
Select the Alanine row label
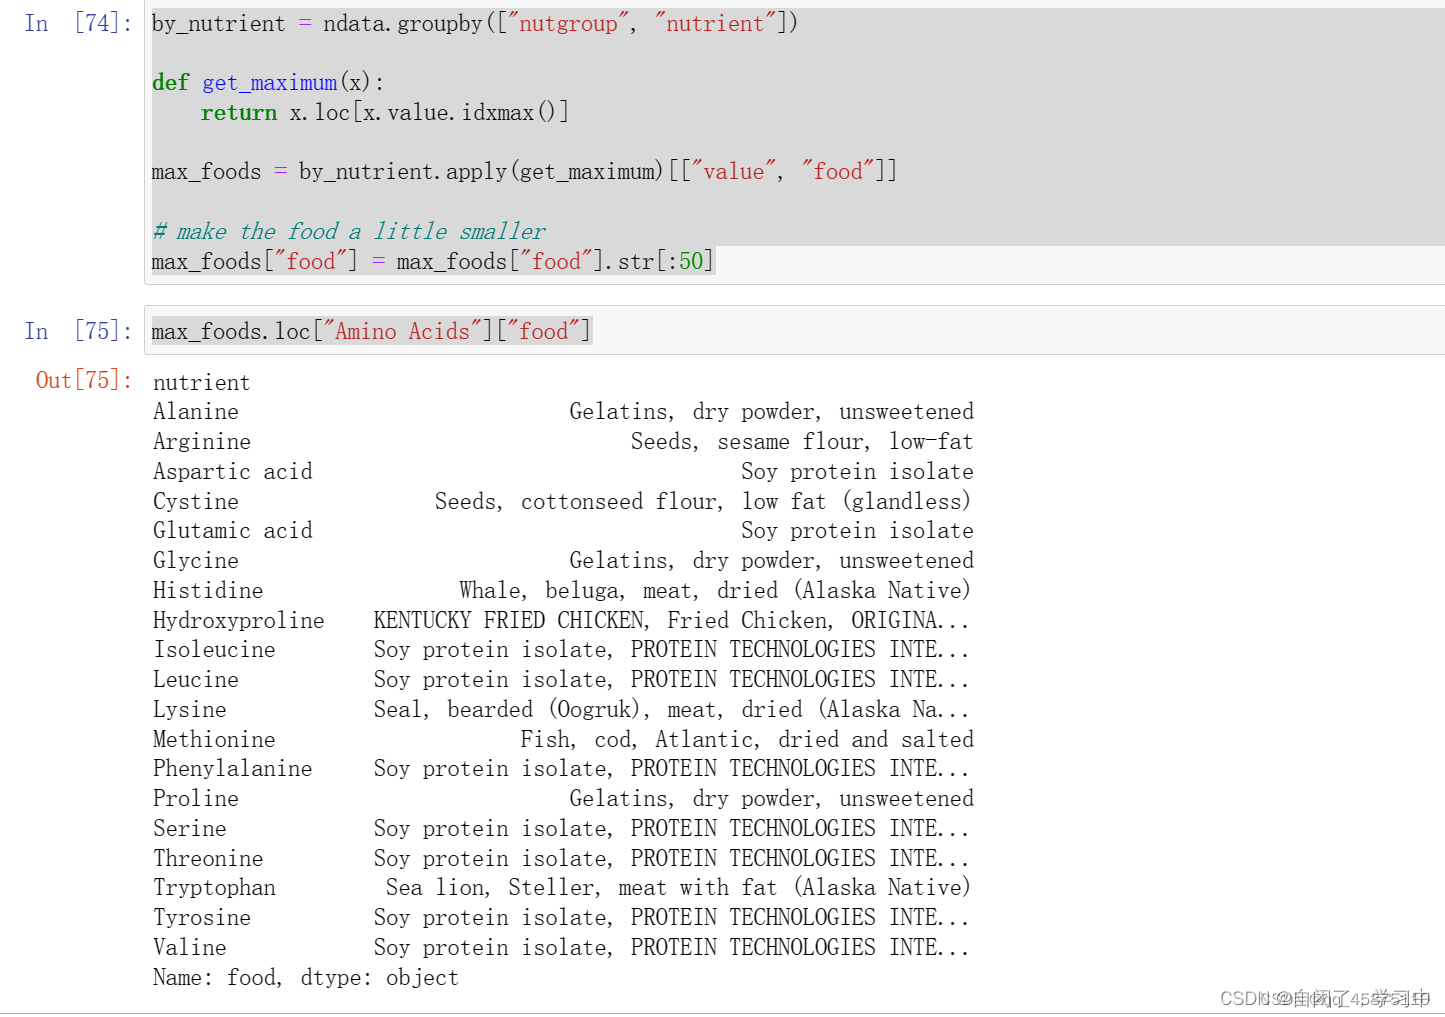click(x=196, y=412)
